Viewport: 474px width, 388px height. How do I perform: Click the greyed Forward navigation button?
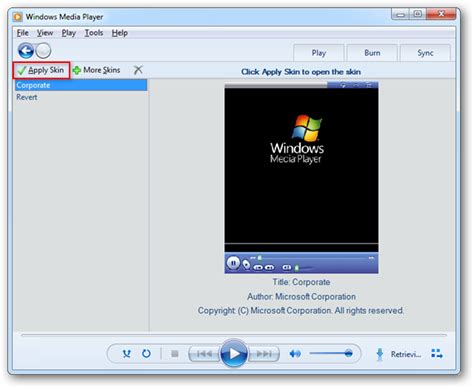point(43,51)
